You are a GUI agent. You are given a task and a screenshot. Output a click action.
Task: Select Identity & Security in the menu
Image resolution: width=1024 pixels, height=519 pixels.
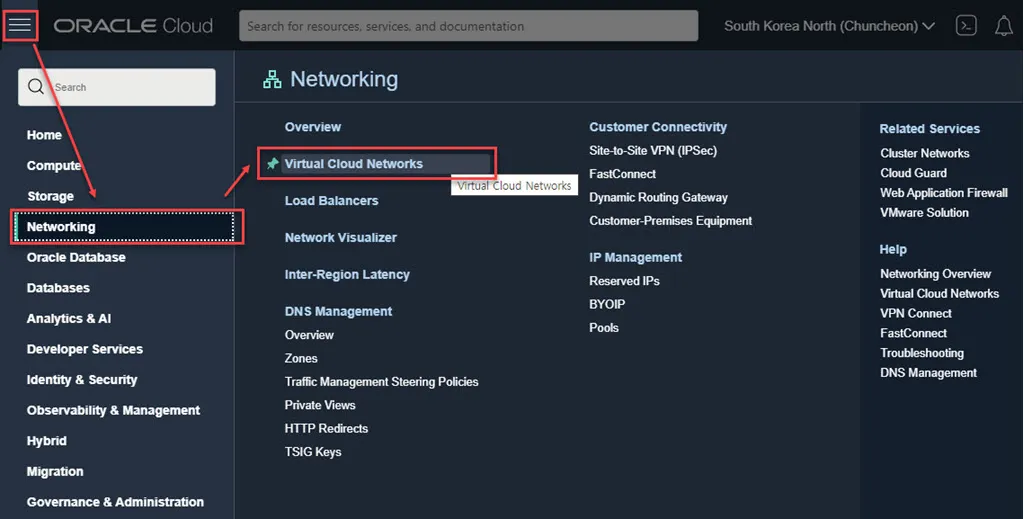(82, 380)
